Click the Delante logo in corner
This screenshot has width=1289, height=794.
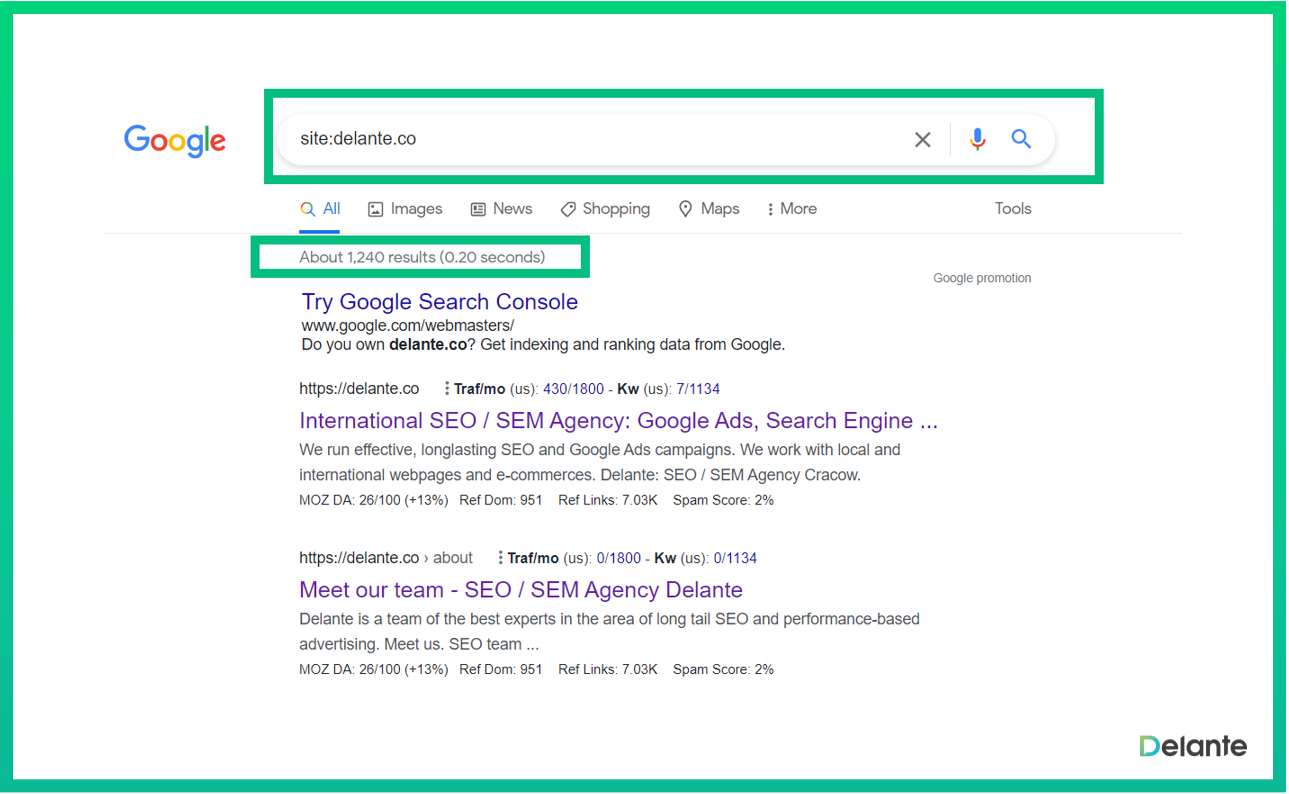(1192, 746)
